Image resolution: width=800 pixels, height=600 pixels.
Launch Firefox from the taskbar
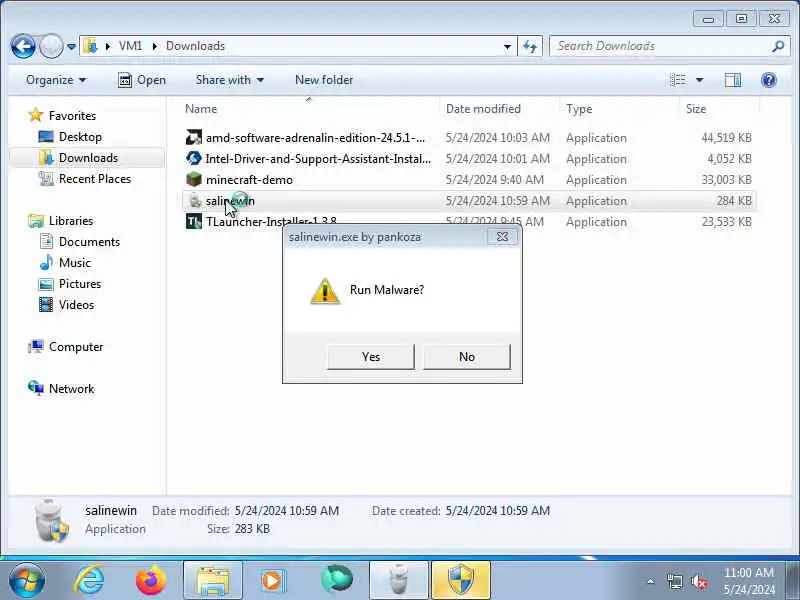point(151,580)
